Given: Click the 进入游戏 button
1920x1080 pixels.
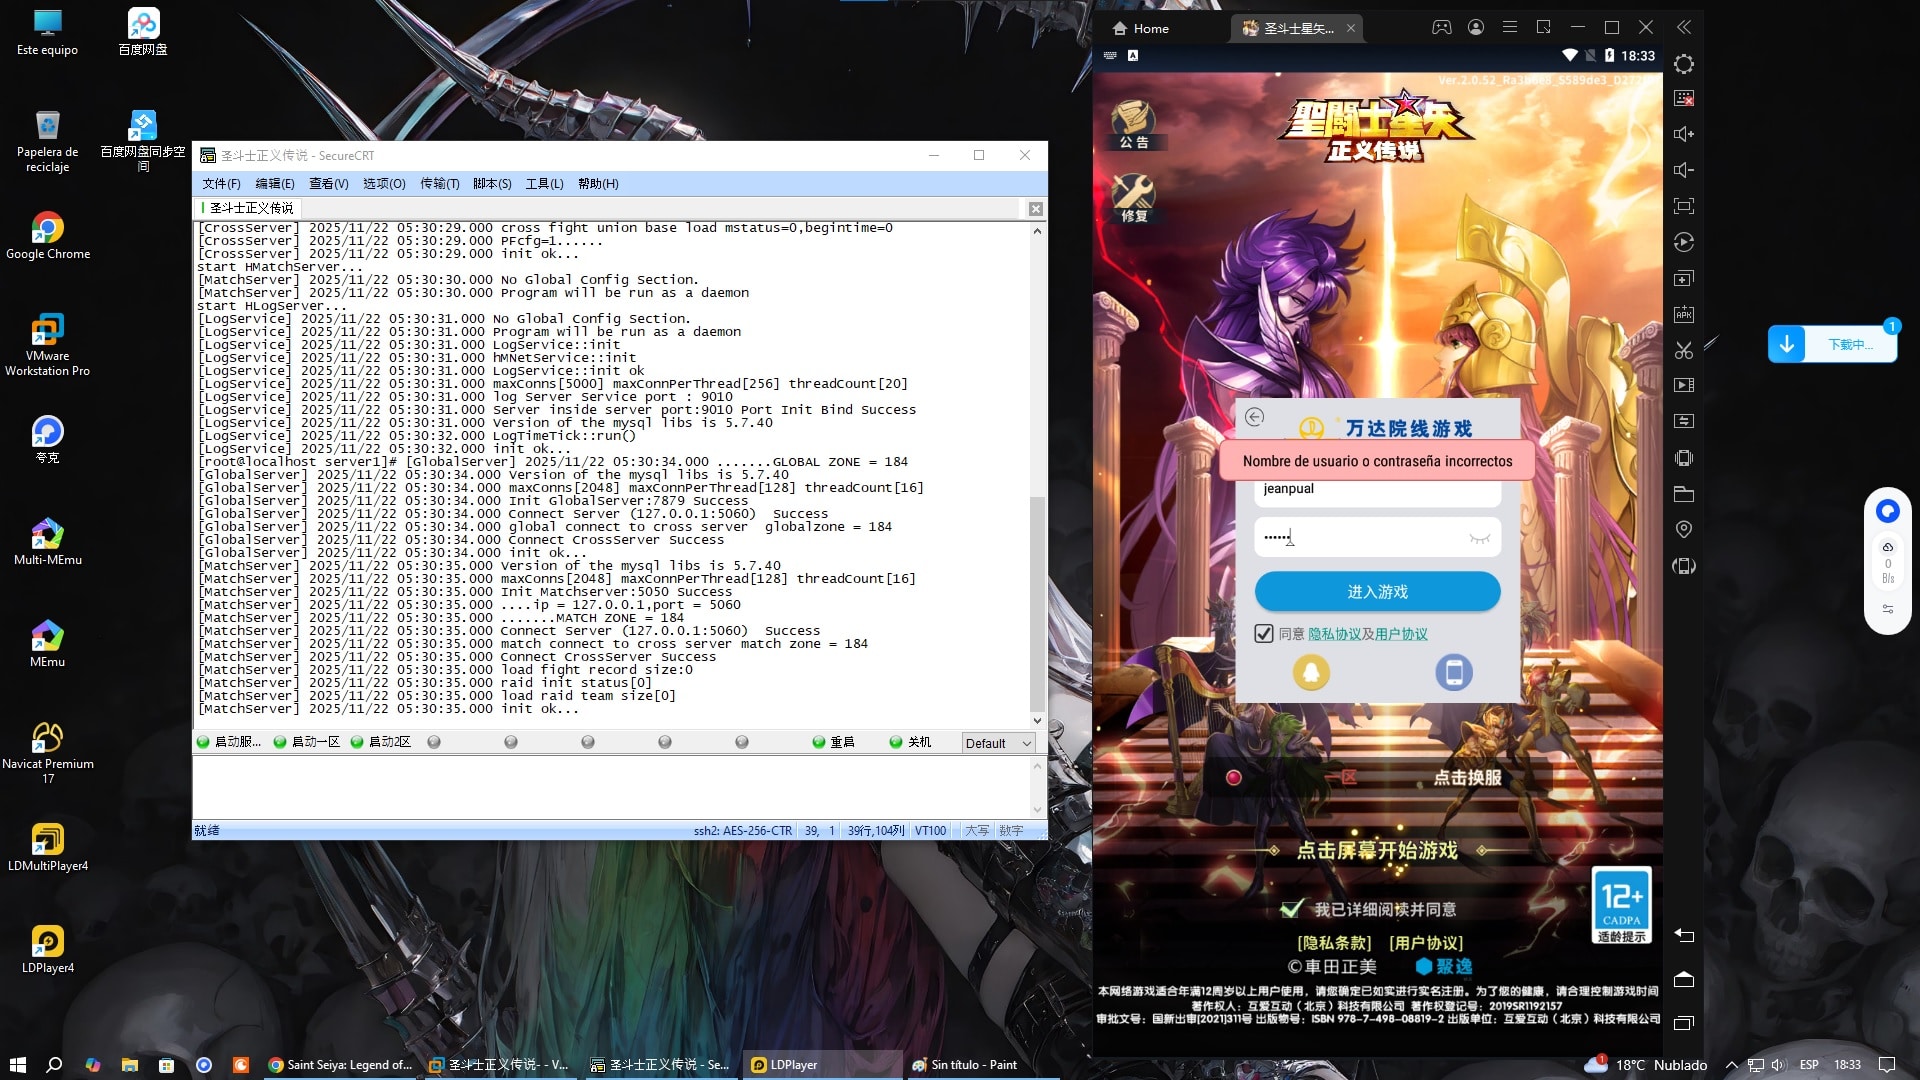Looking at the screenshot, I should point(1377,592).
